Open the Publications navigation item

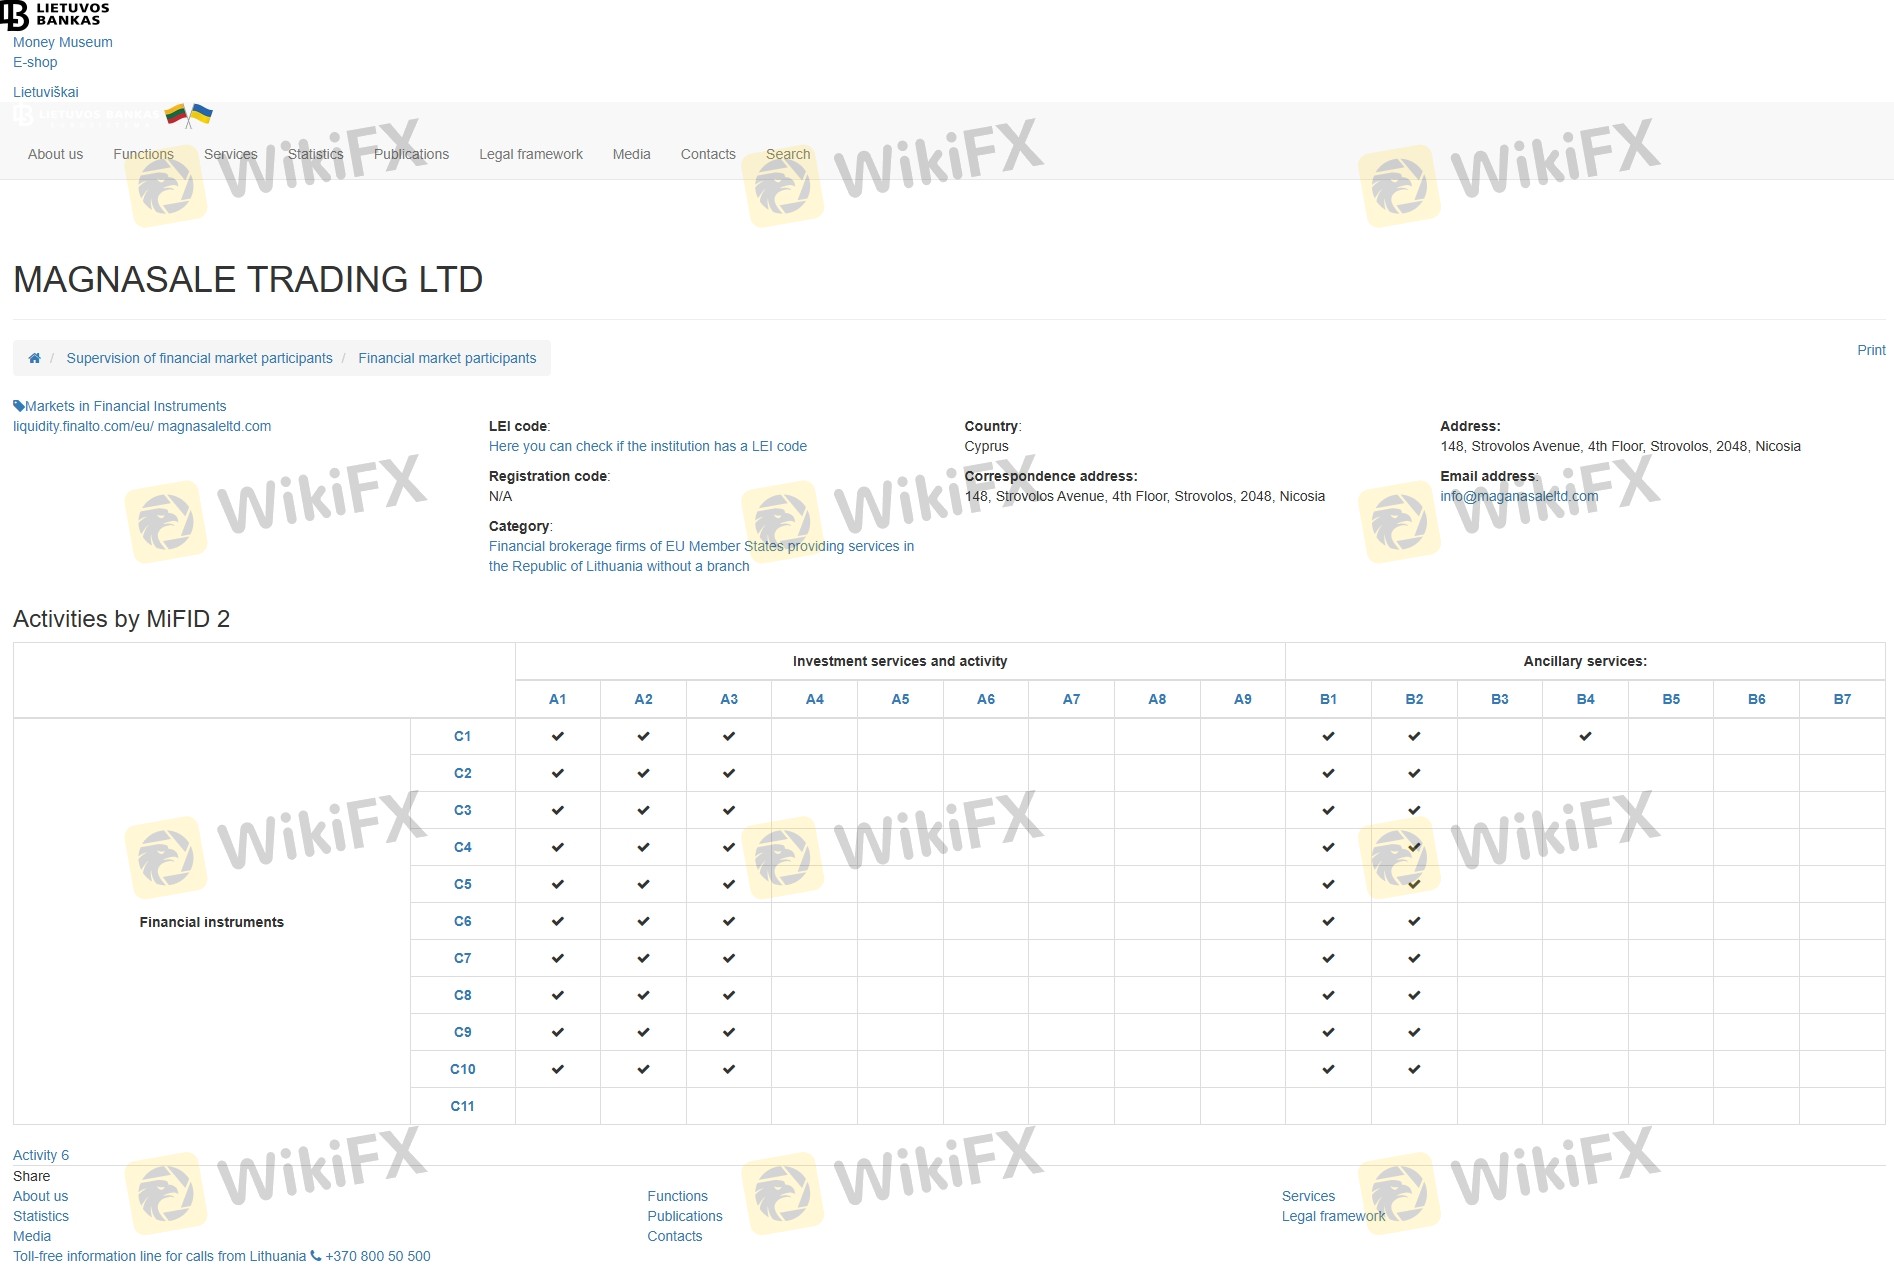point(411,154)
